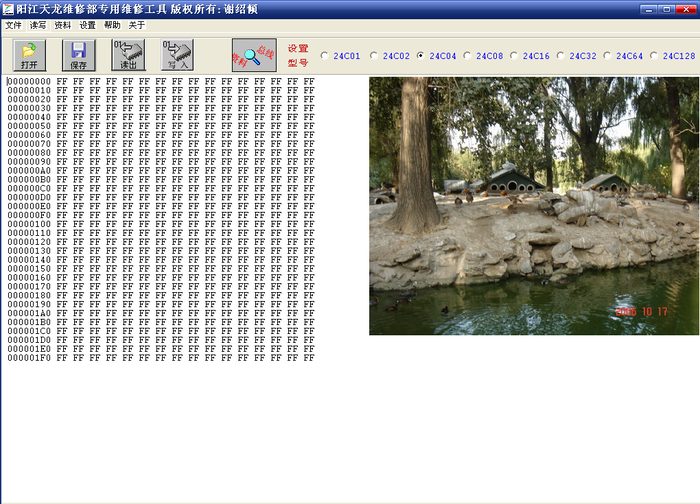Minimize the repair tool window
Screen dimensions: 700x504
click(x=648, y=9)
